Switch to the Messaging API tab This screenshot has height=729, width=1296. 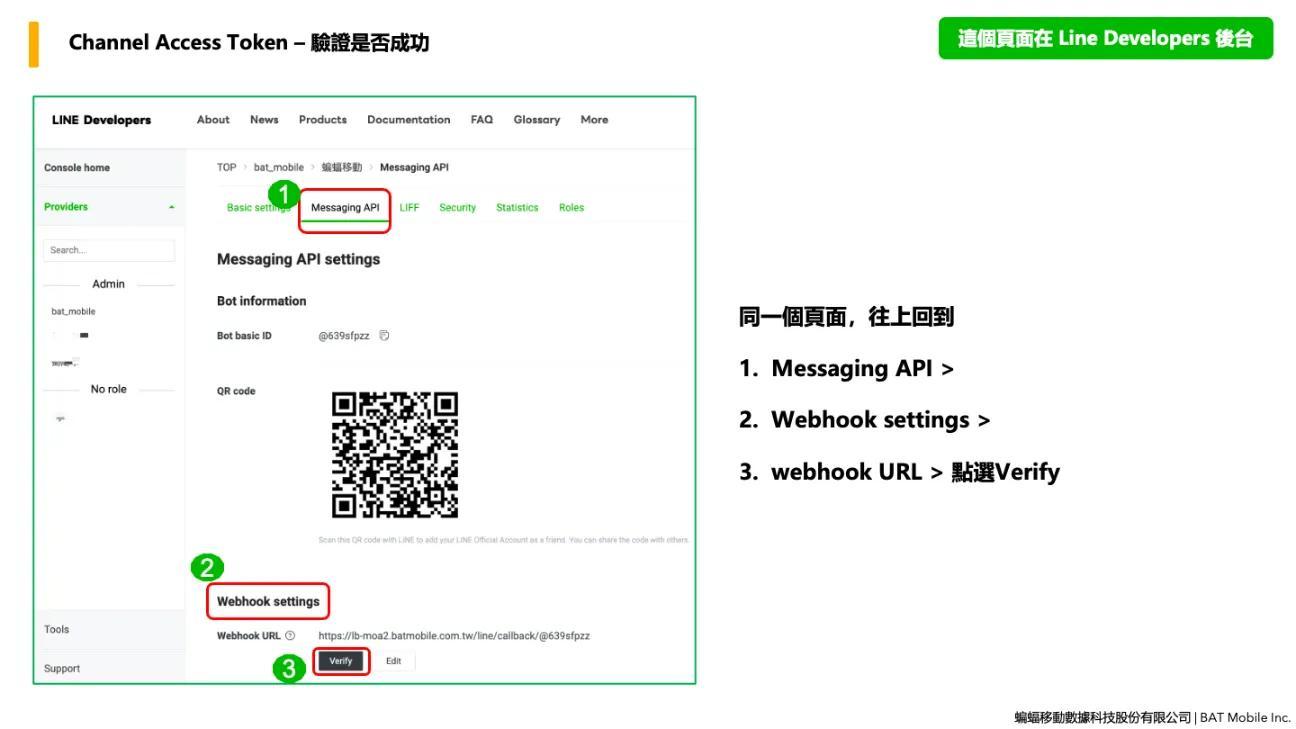click(345, 208)
